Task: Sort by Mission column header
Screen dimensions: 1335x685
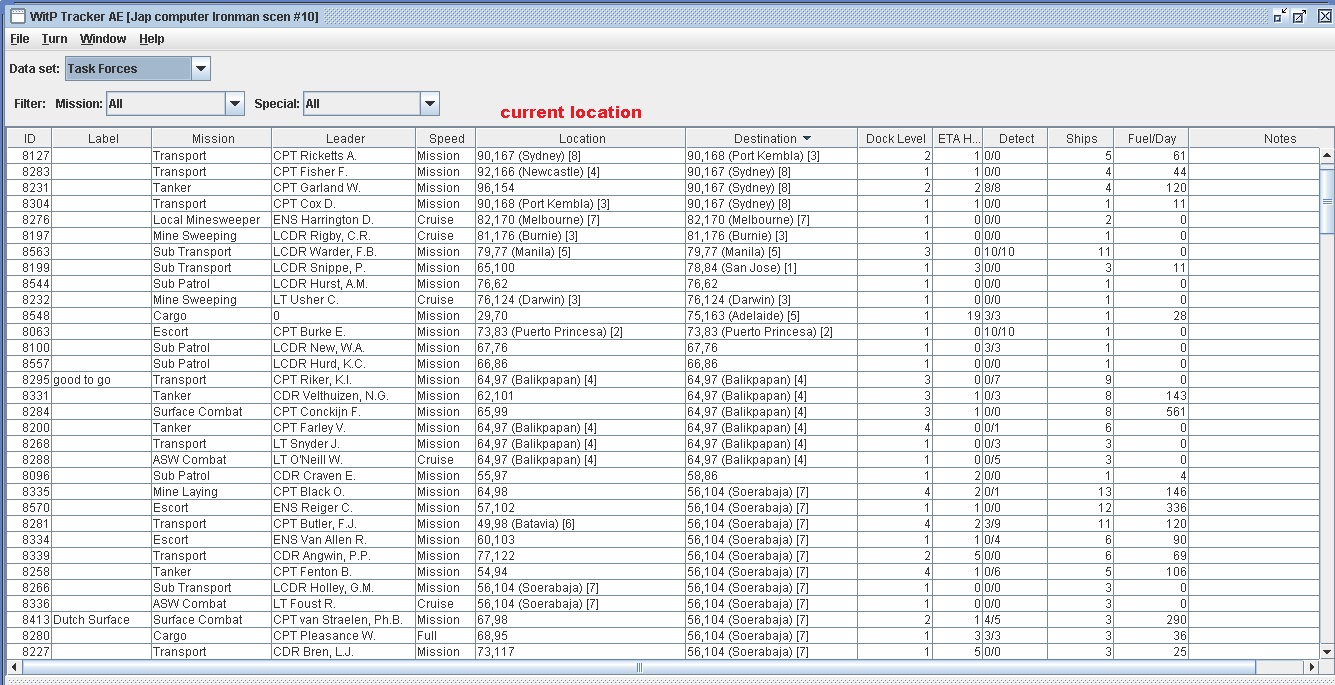Action: (x=212, y=138)
